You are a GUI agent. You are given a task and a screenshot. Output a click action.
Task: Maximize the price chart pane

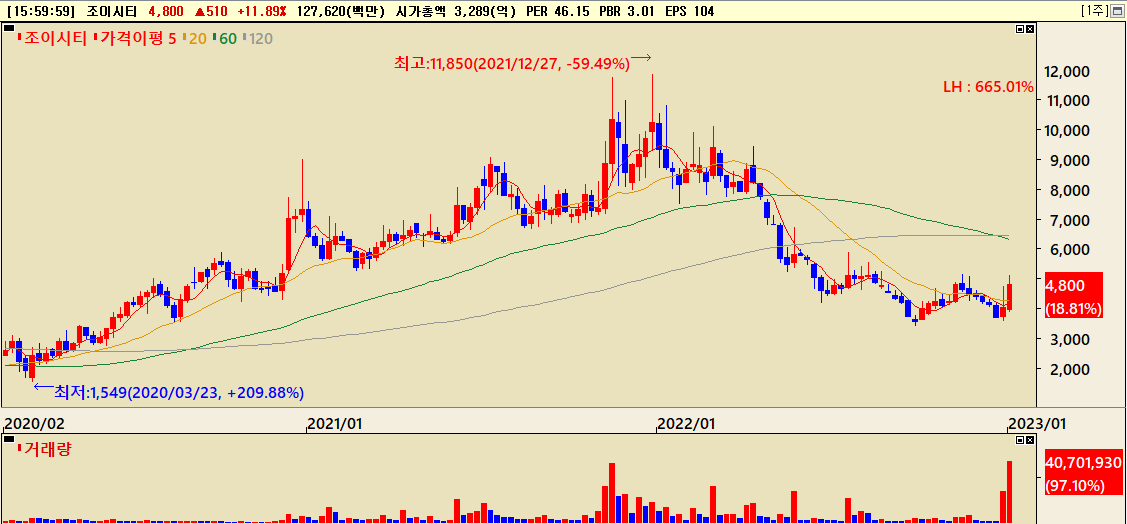tap(1020, 29)
